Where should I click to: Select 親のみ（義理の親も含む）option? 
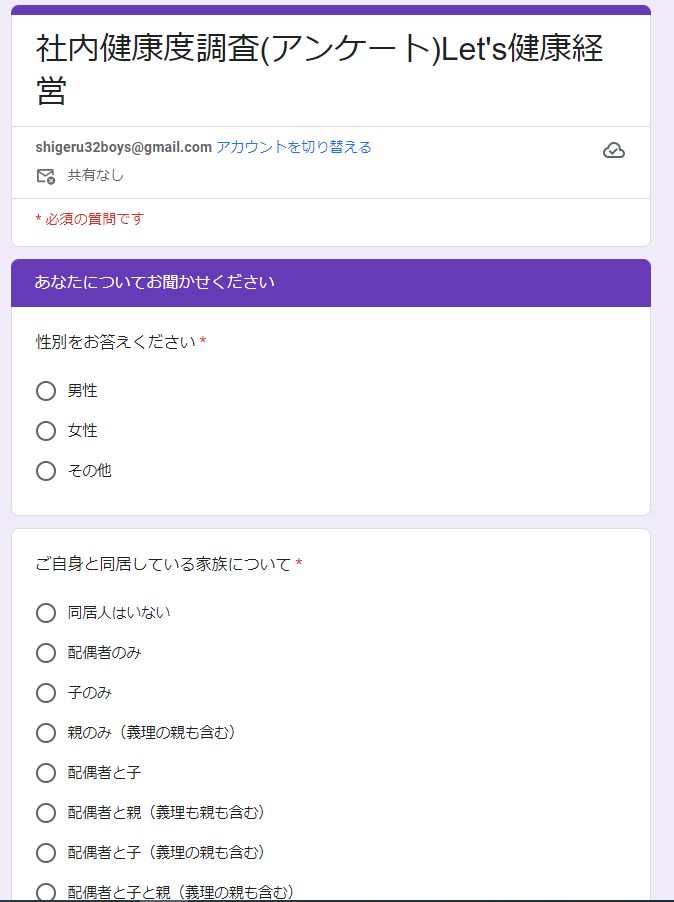[x=46, y=733]
